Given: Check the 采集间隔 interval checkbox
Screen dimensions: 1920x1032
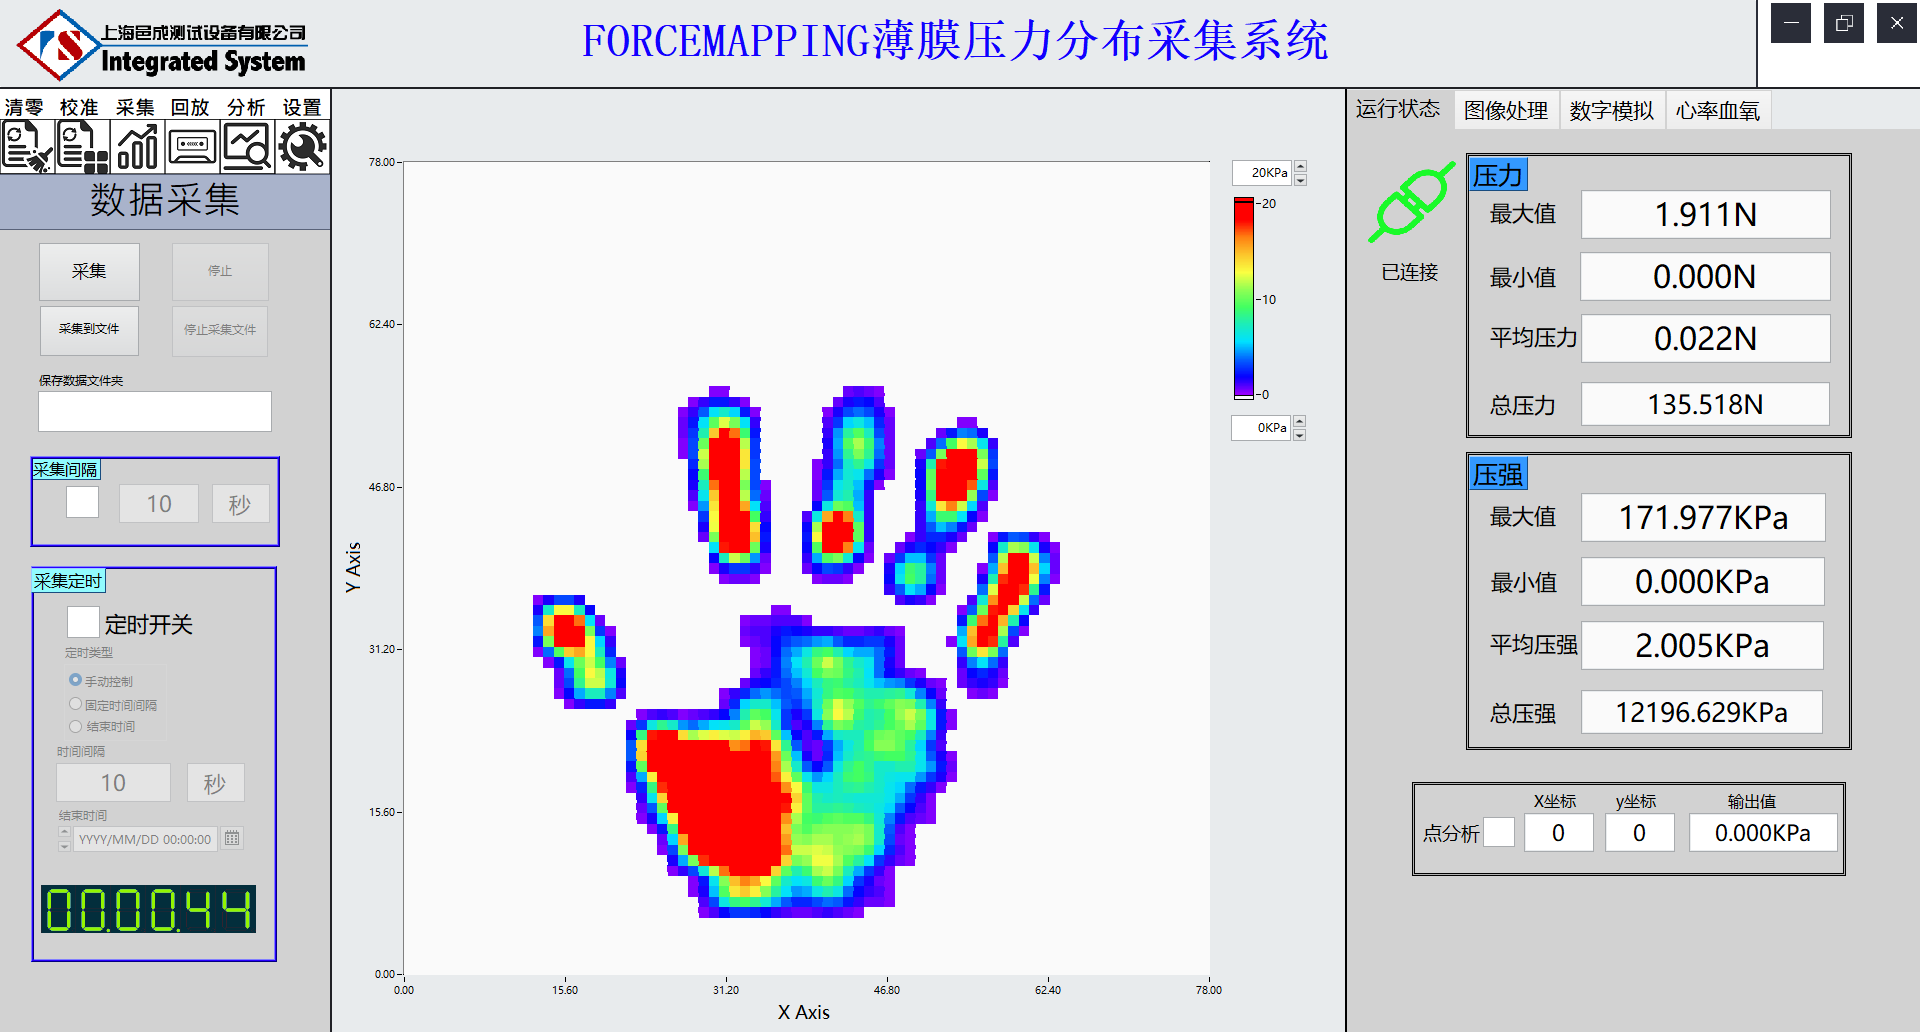Looking at the screenshot, I should pos(82,502).
